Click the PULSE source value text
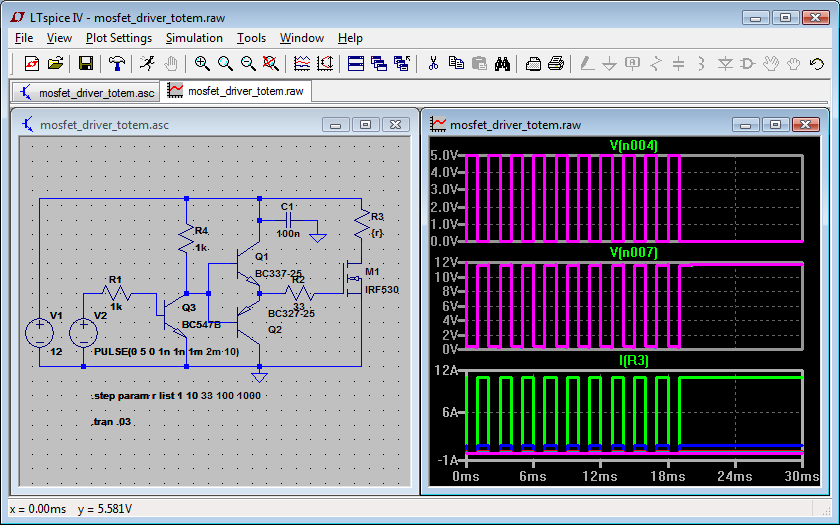Viewport: 840px width, 525px height. (167, 352)
